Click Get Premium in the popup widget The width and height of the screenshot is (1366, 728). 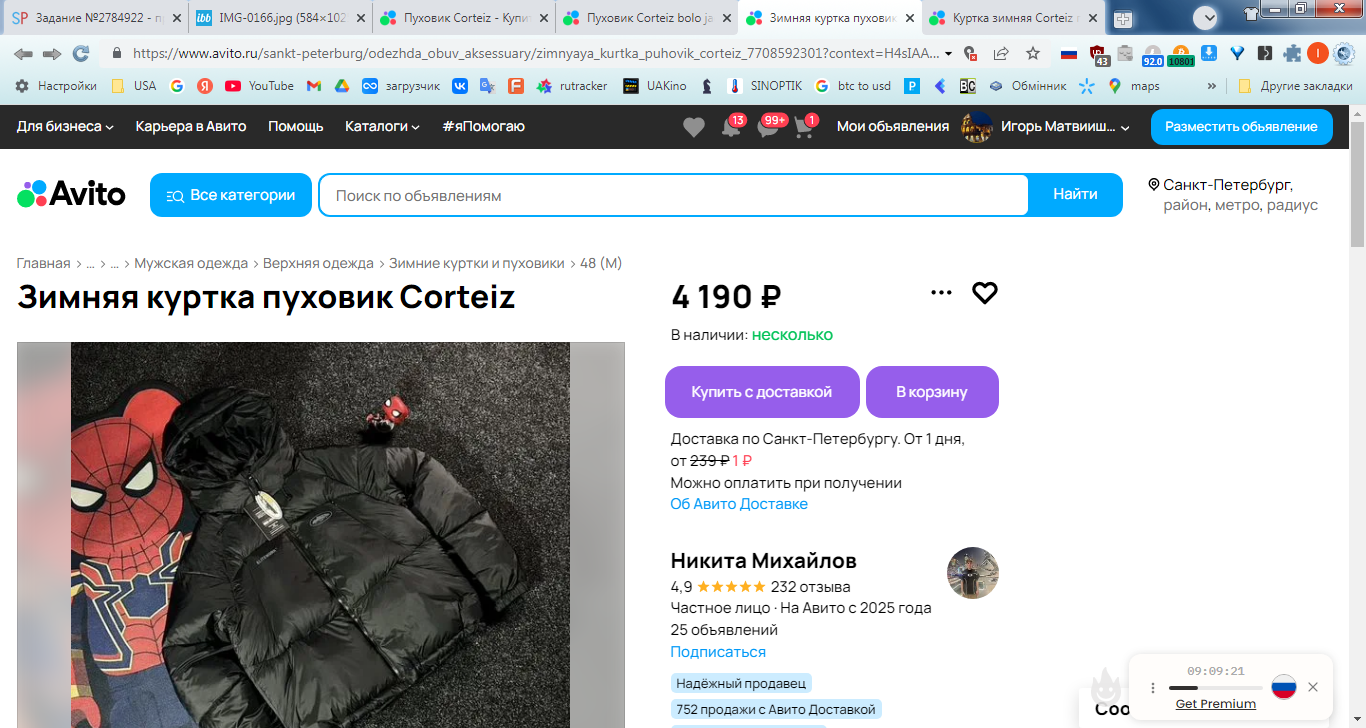1215,704
